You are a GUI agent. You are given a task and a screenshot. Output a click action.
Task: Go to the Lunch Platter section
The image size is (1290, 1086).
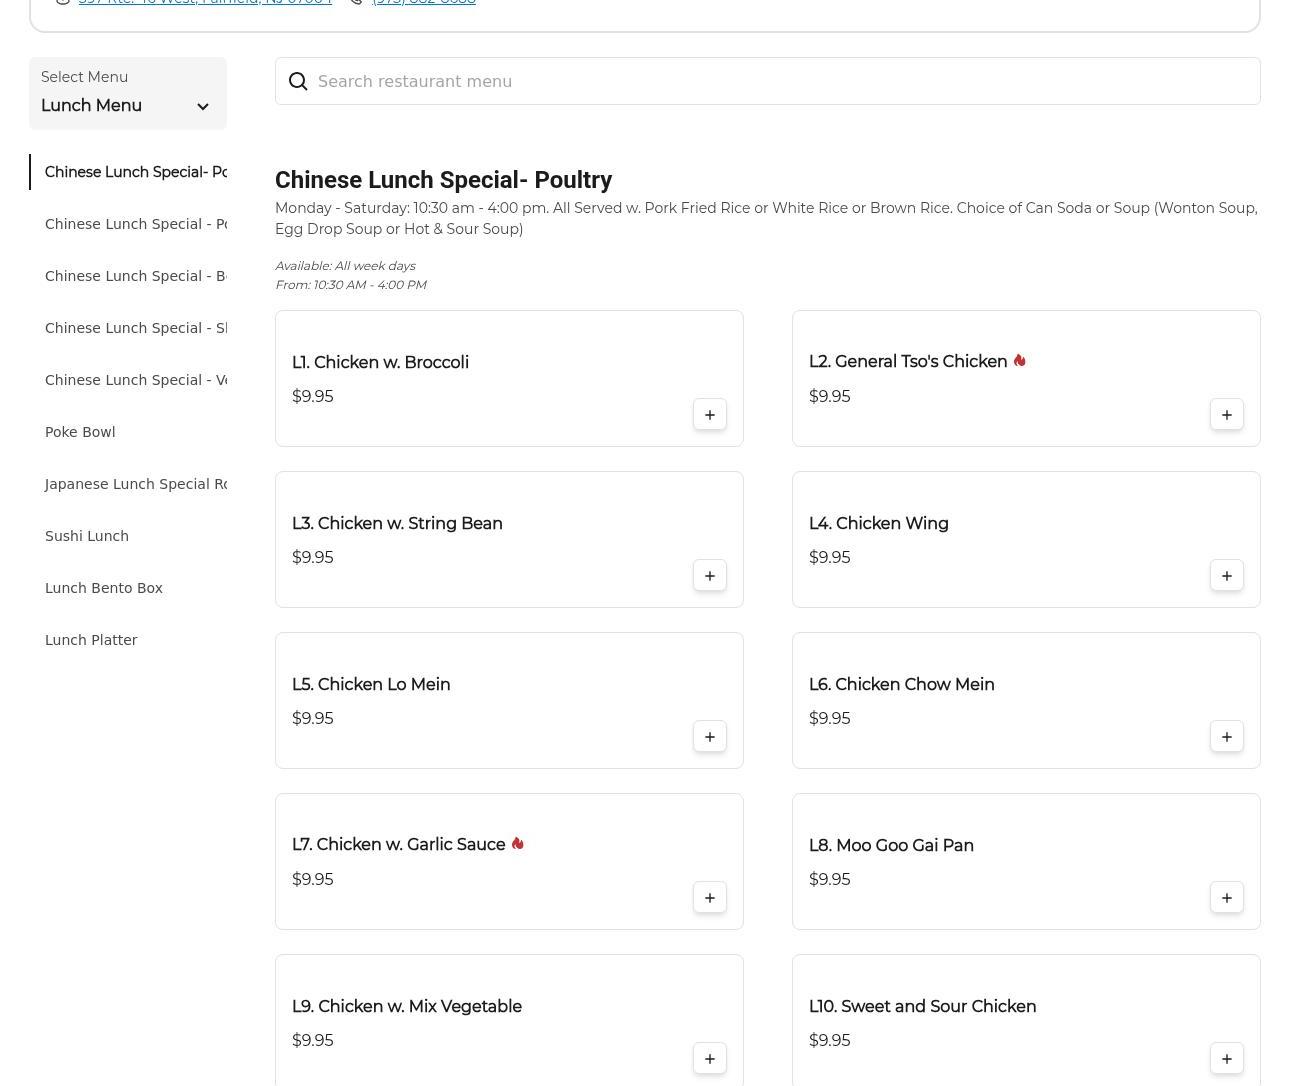pos(91,640)
